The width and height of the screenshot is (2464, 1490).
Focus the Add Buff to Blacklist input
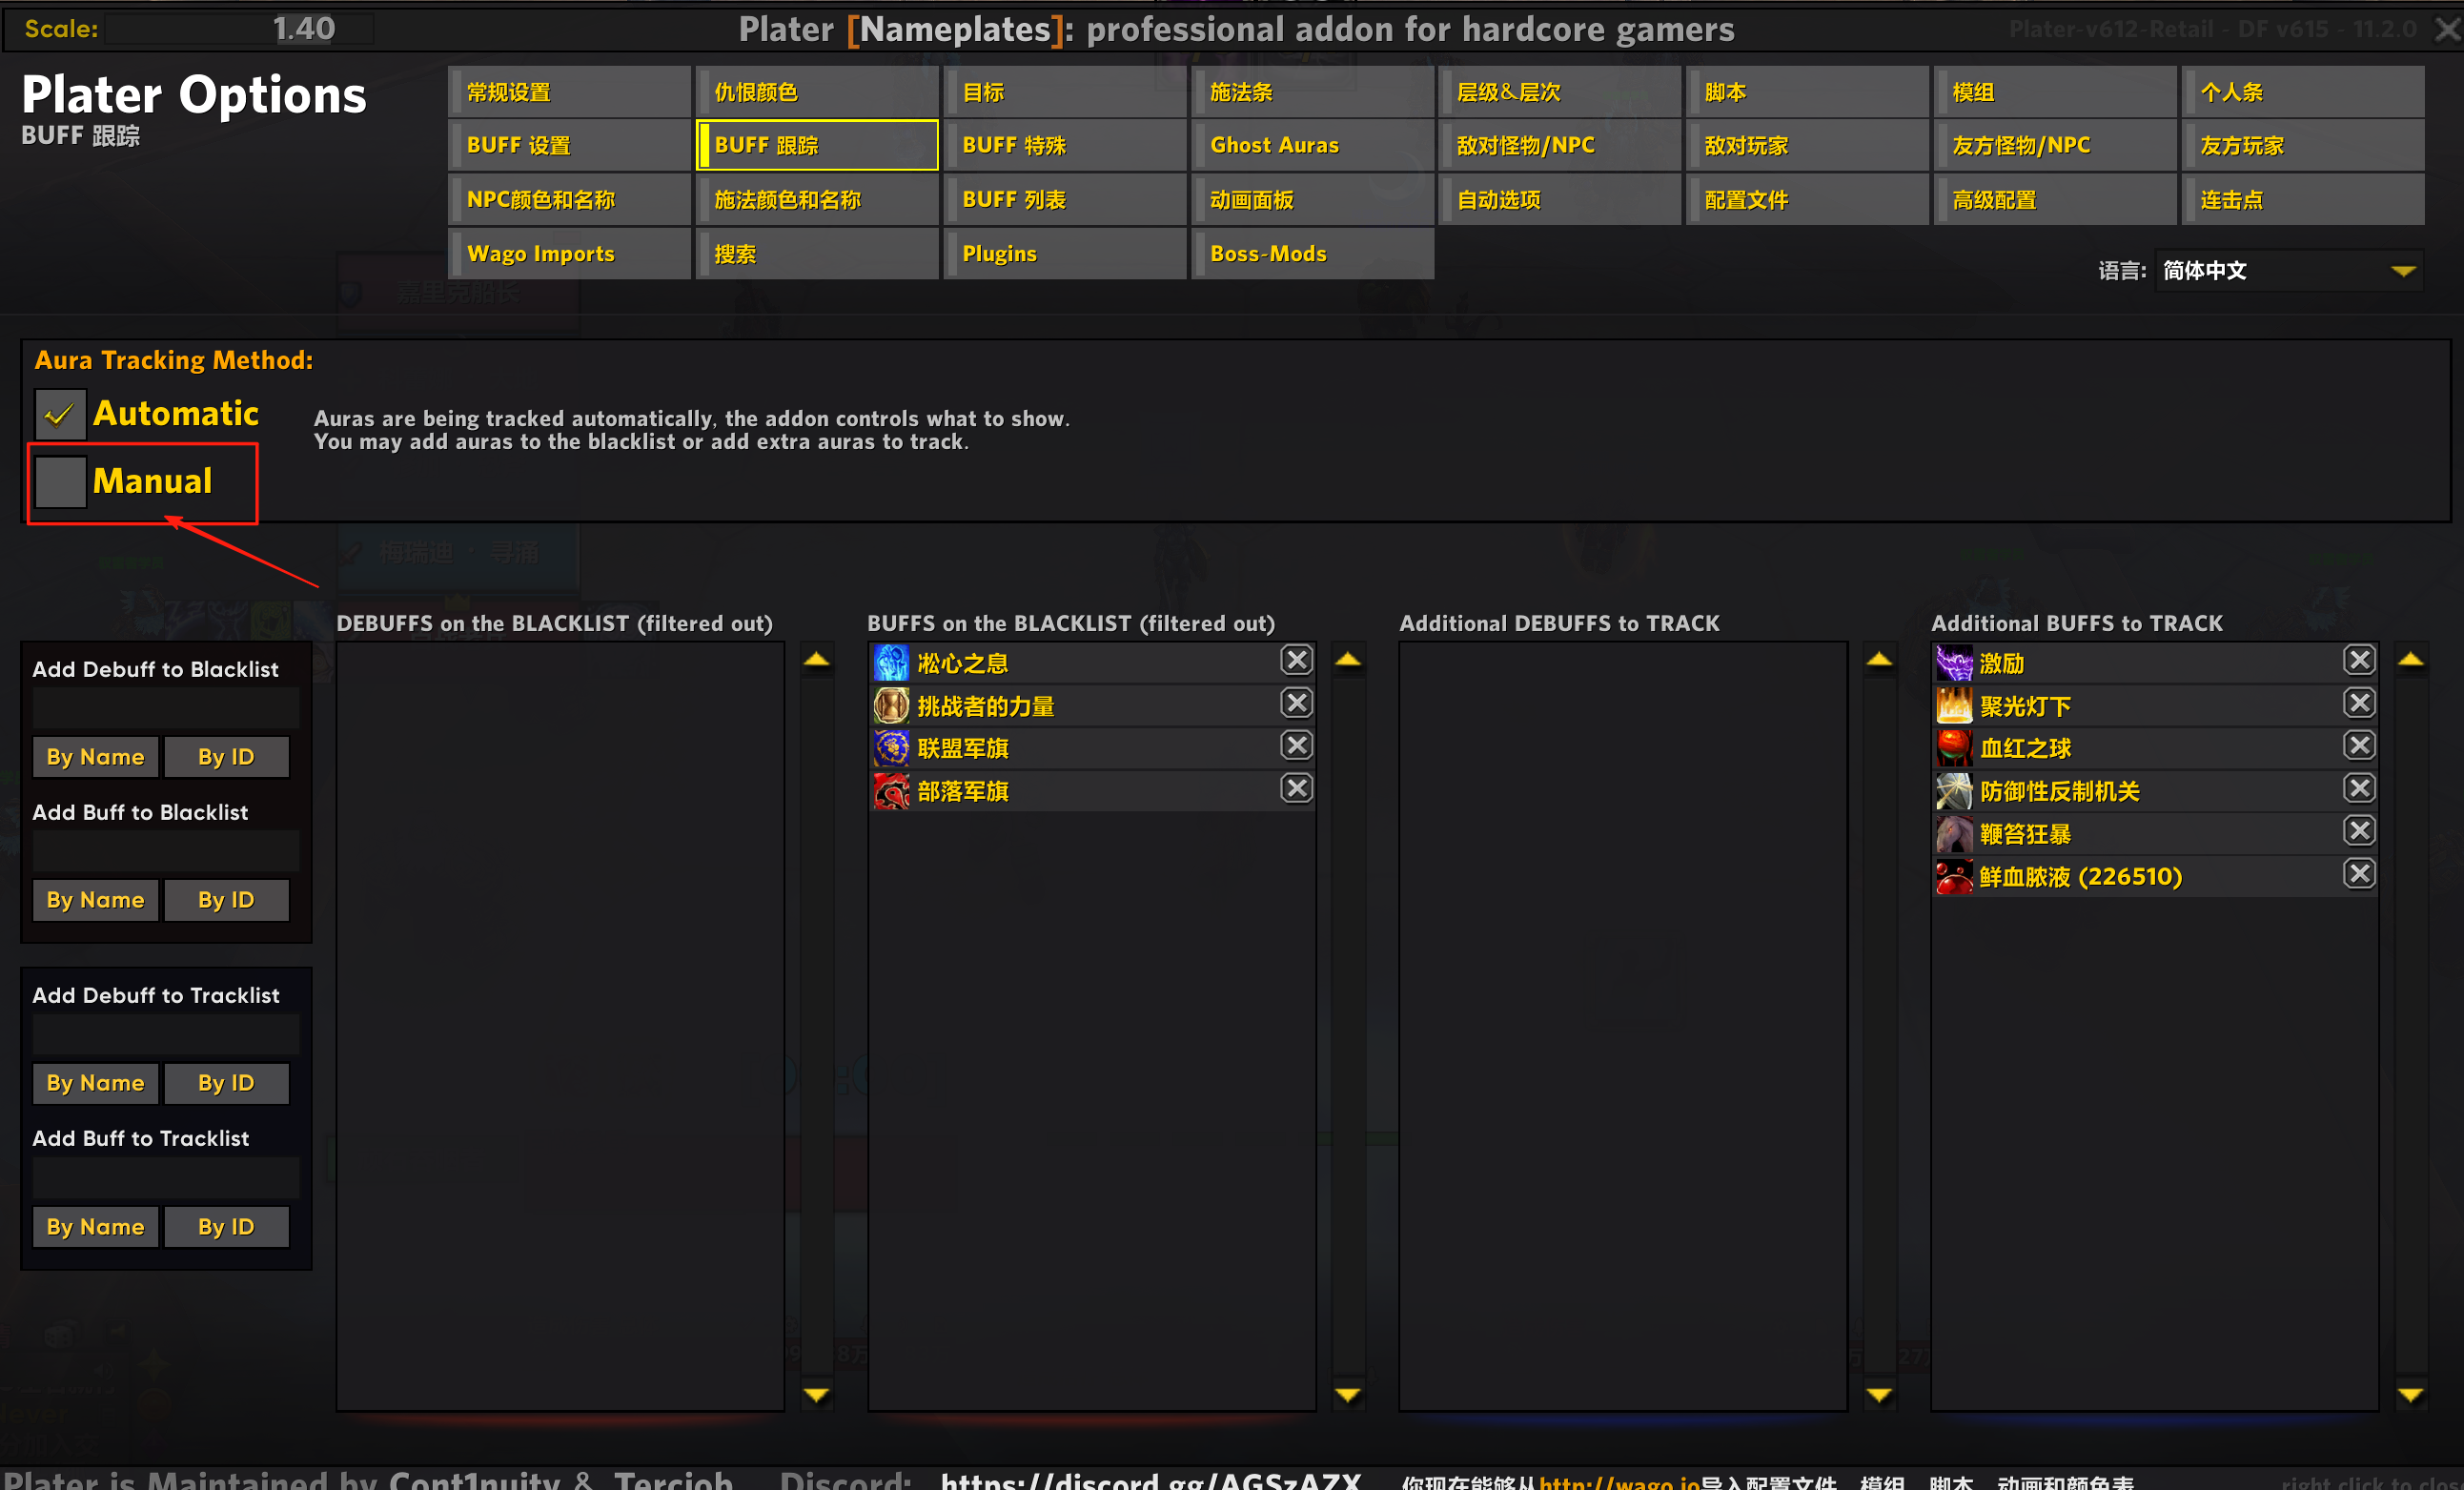[x=166, y=851]
